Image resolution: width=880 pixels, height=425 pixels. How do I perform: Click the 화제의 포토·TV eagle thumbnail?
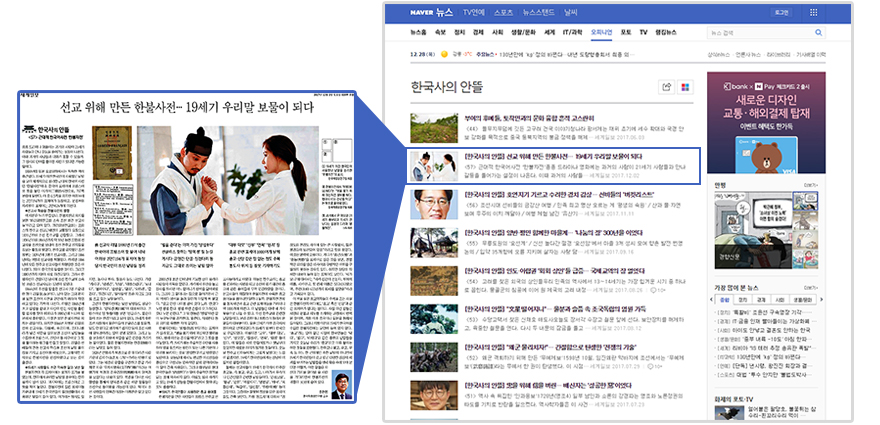point(729,413)
